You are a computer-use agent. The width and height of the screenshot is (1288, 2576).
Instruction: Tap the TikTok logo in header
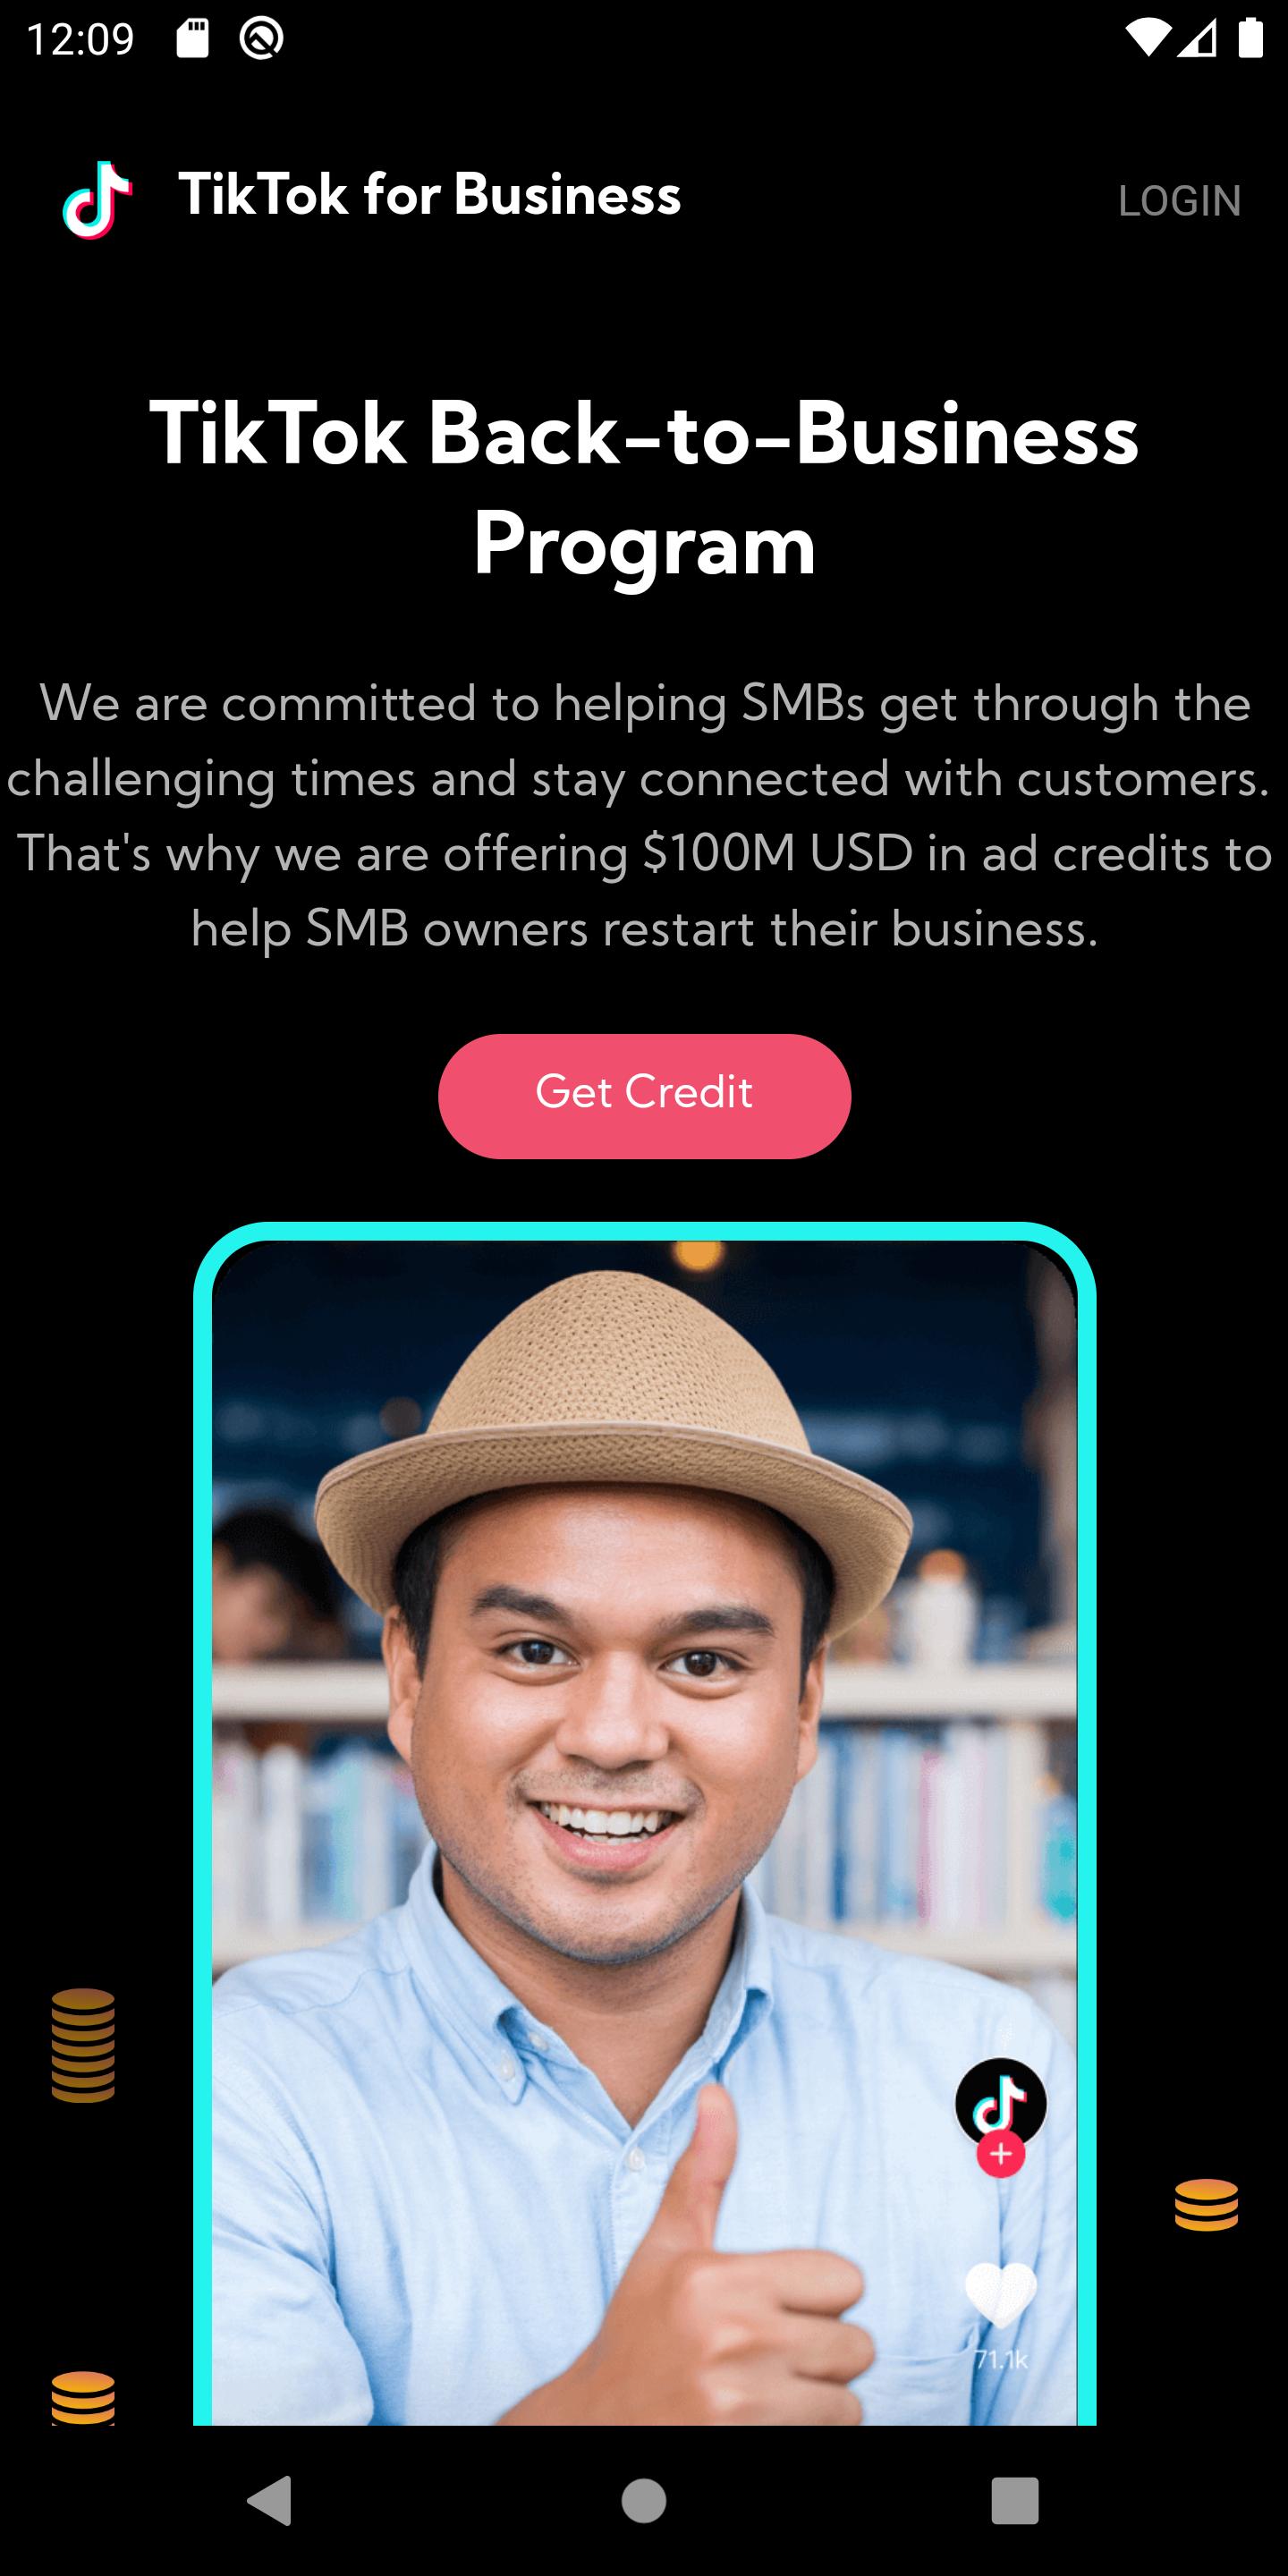click(97, 200)
